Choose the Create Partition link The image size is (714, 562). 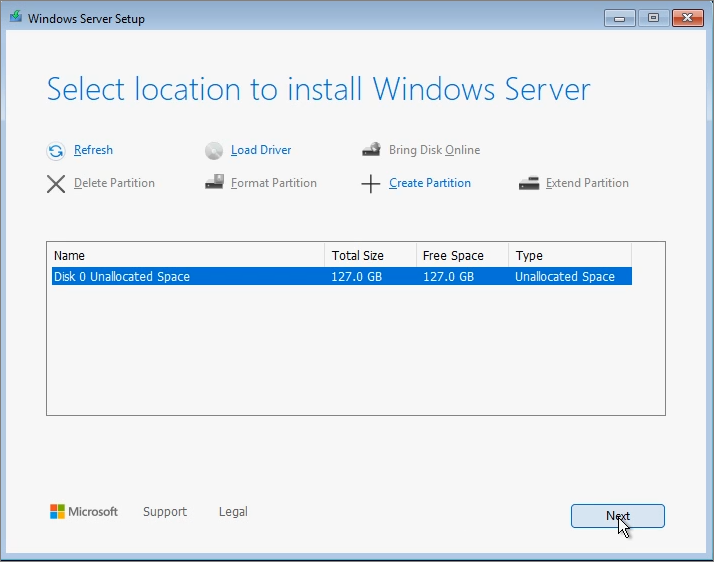[x=430, y=183]
